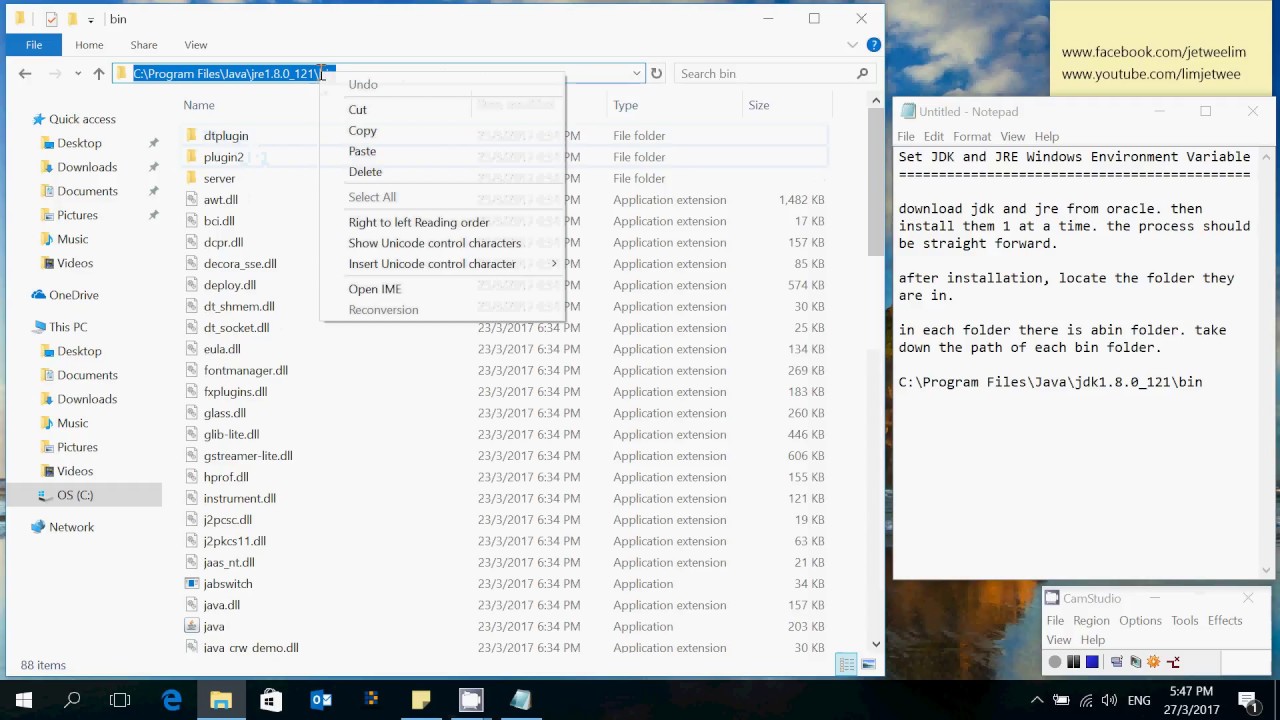Open CamStudio's Effects menu
This screenshot has width=1280, height=720.
(x=1224, y=620)
